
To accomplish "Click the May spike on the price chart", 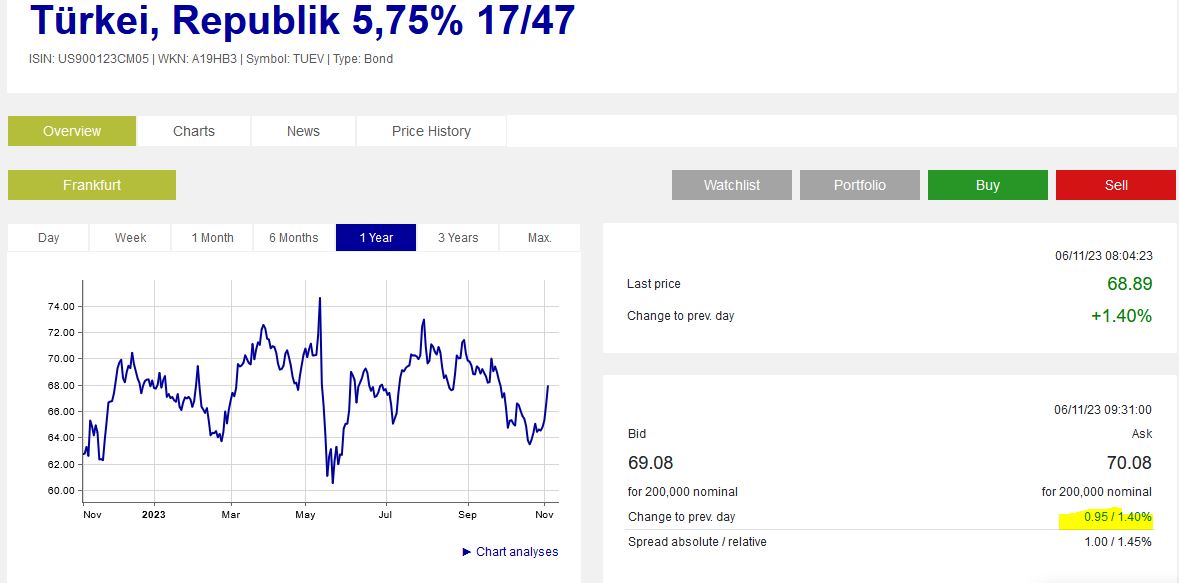I will click(x=320, y=299).
